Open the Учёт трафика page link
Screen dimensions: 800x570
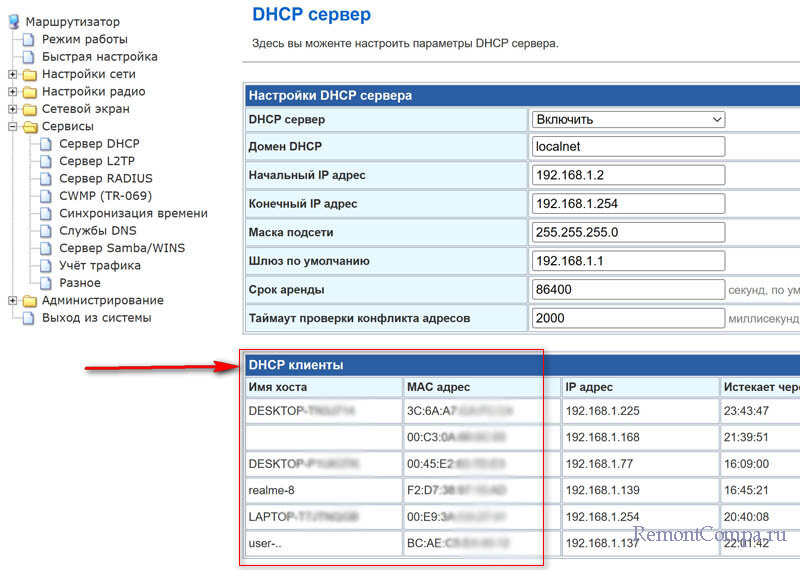coord(99,266)
